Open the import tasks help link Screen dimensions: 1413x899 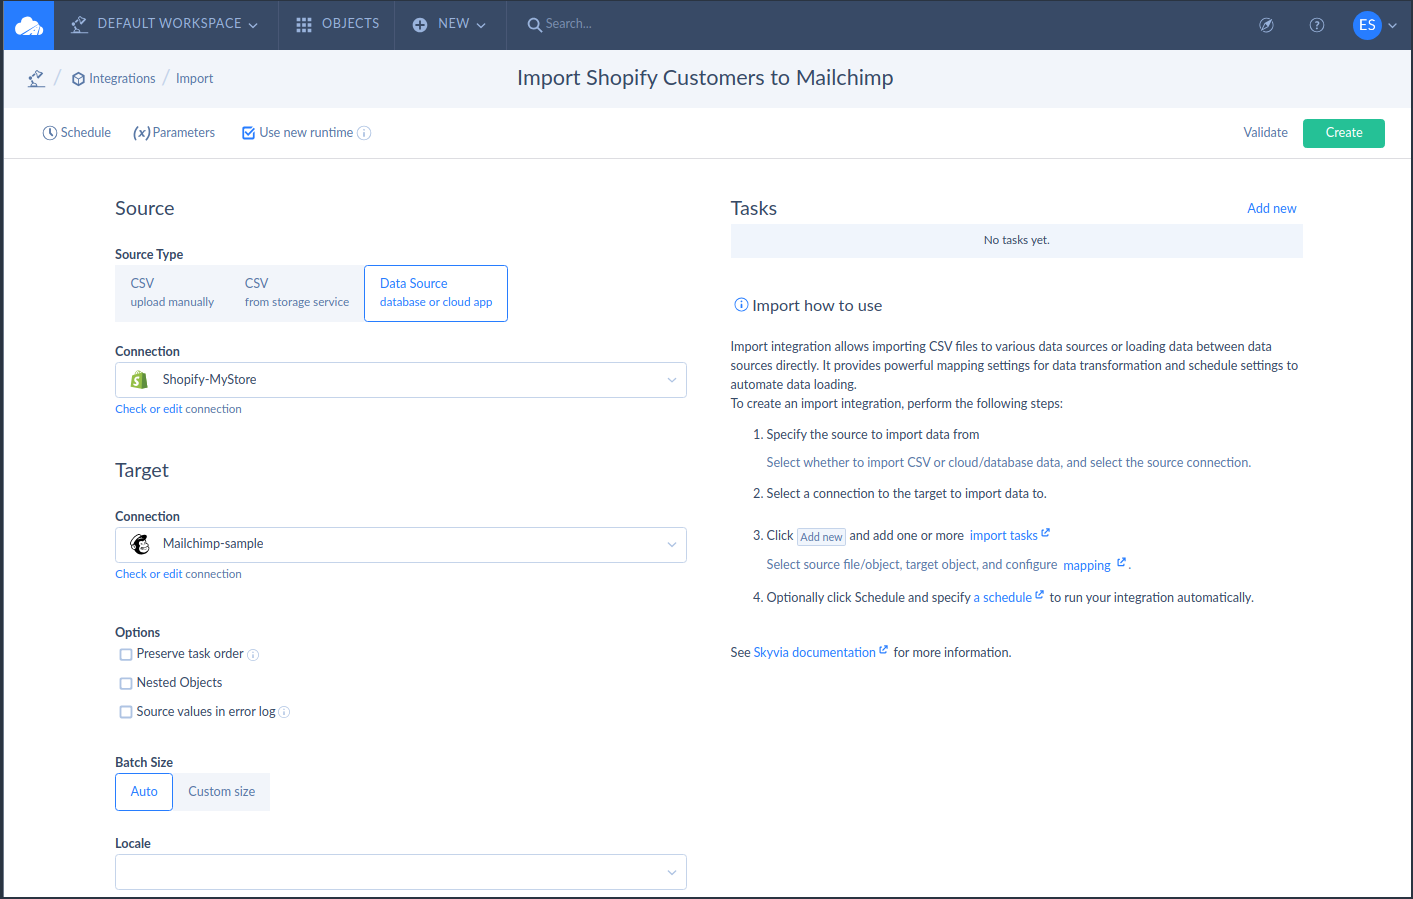pyautogui.click(x=1003, y=536)
